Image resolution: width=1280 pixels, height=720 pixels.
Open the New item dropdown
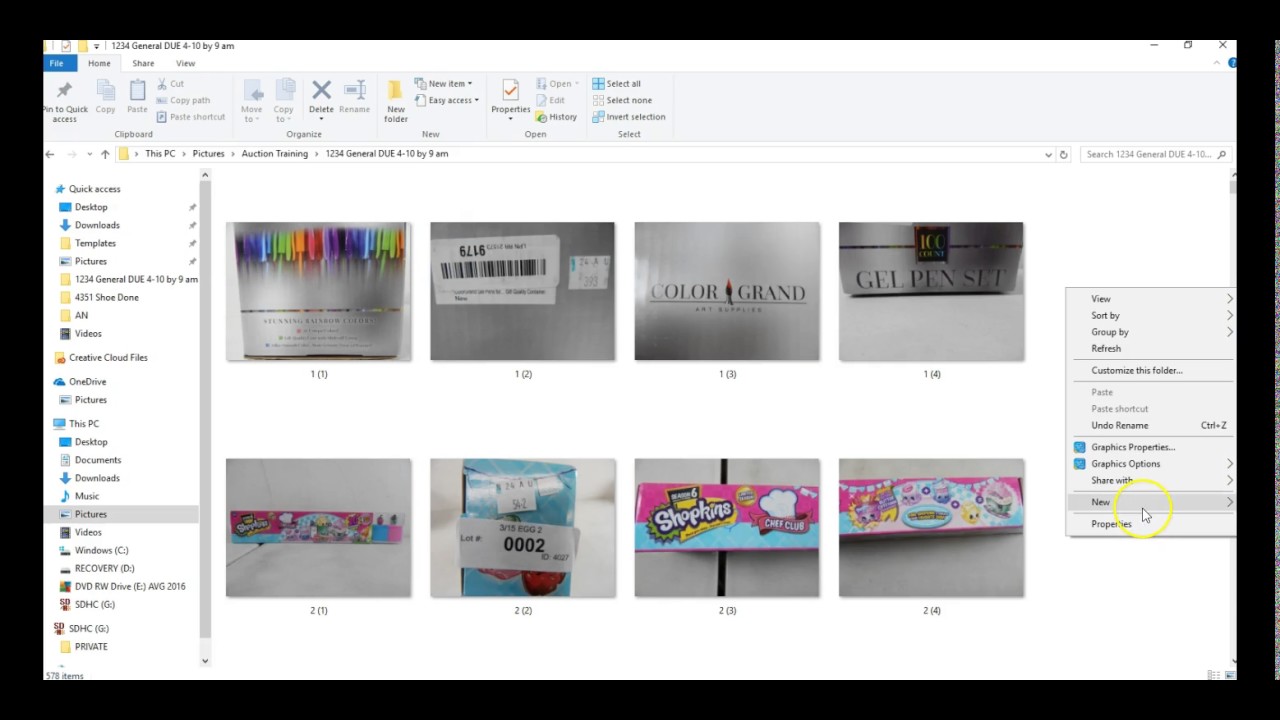coord(443,84)
